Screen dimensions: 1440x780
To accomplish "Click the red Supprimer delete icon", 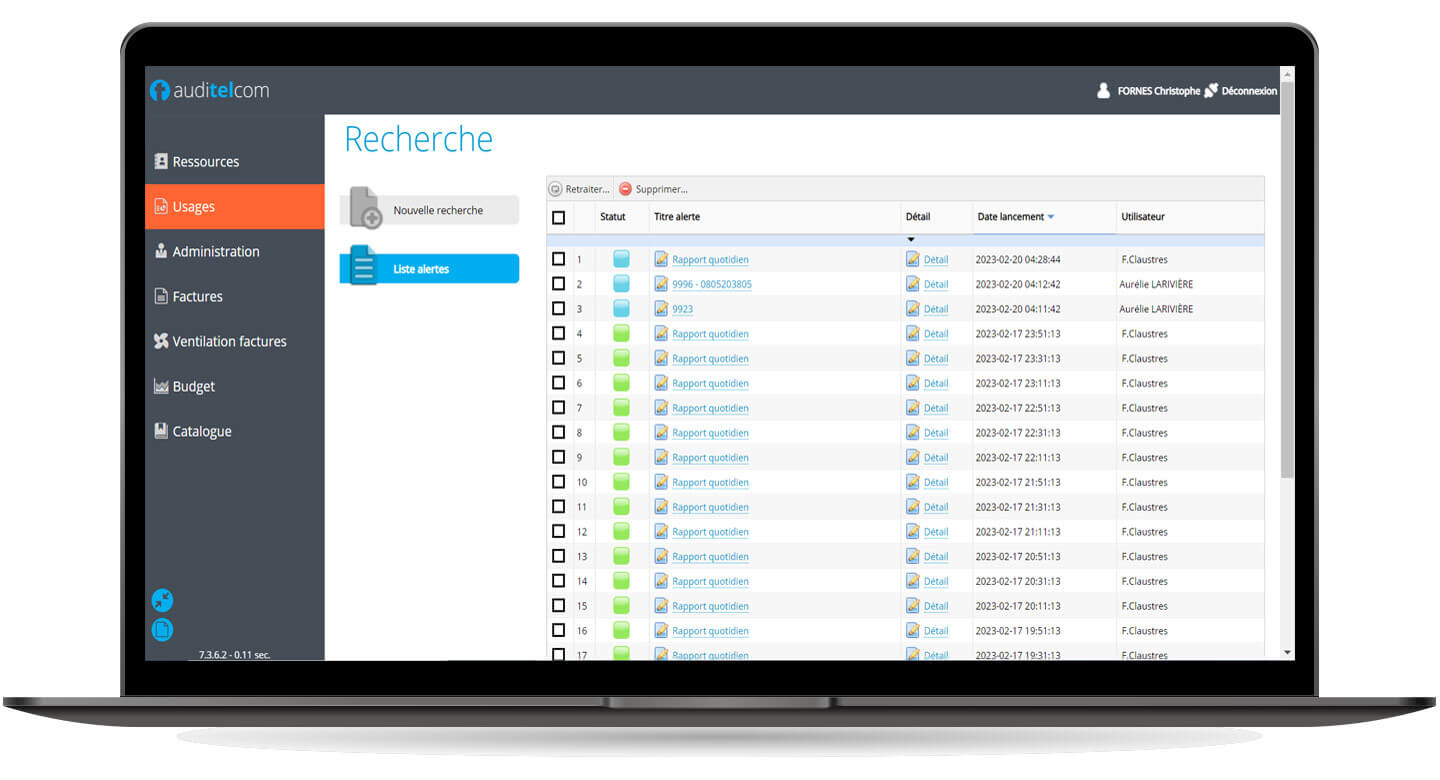I will point(626,189).
